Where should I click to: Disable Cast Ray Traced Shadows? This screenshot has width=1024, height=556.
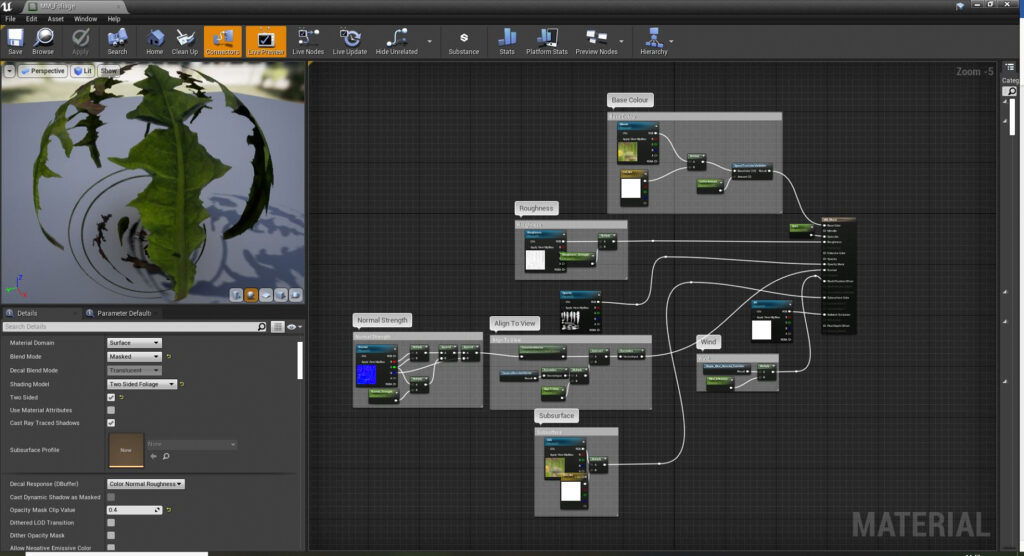pyautogui.click(x=111, y=423)
